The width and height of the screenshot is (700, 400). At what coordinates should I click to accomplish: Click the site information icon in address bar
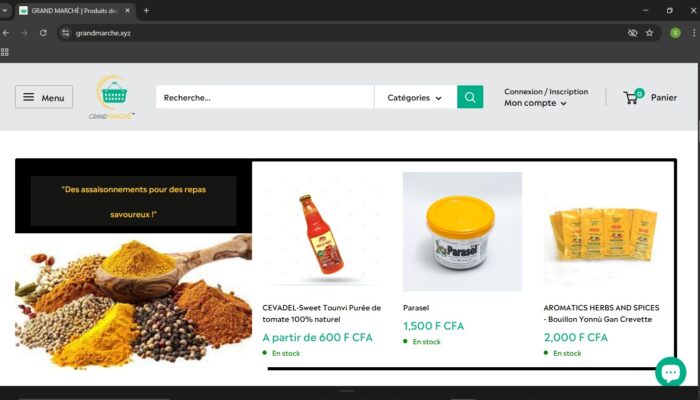[x=66, y=33]
